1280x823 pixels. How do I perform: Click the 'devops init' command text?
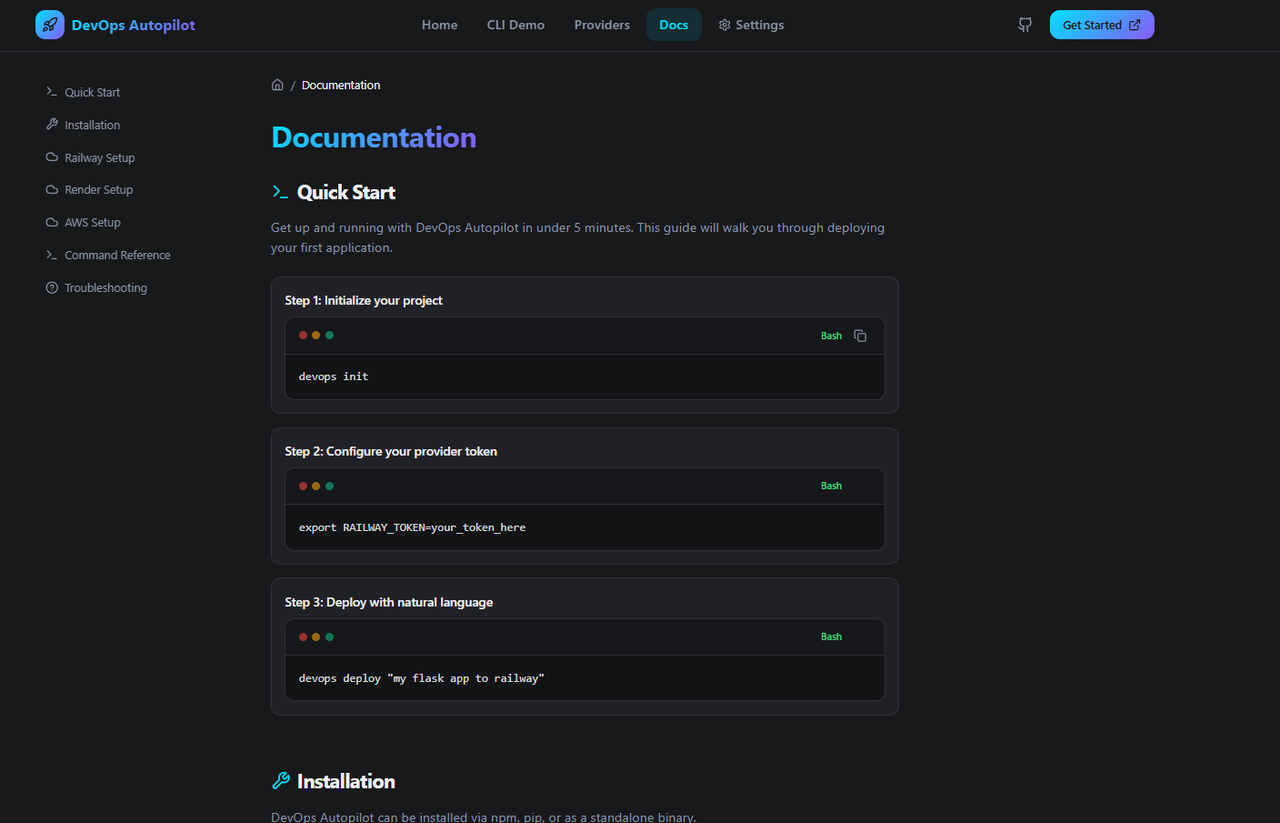pos(334,376)
